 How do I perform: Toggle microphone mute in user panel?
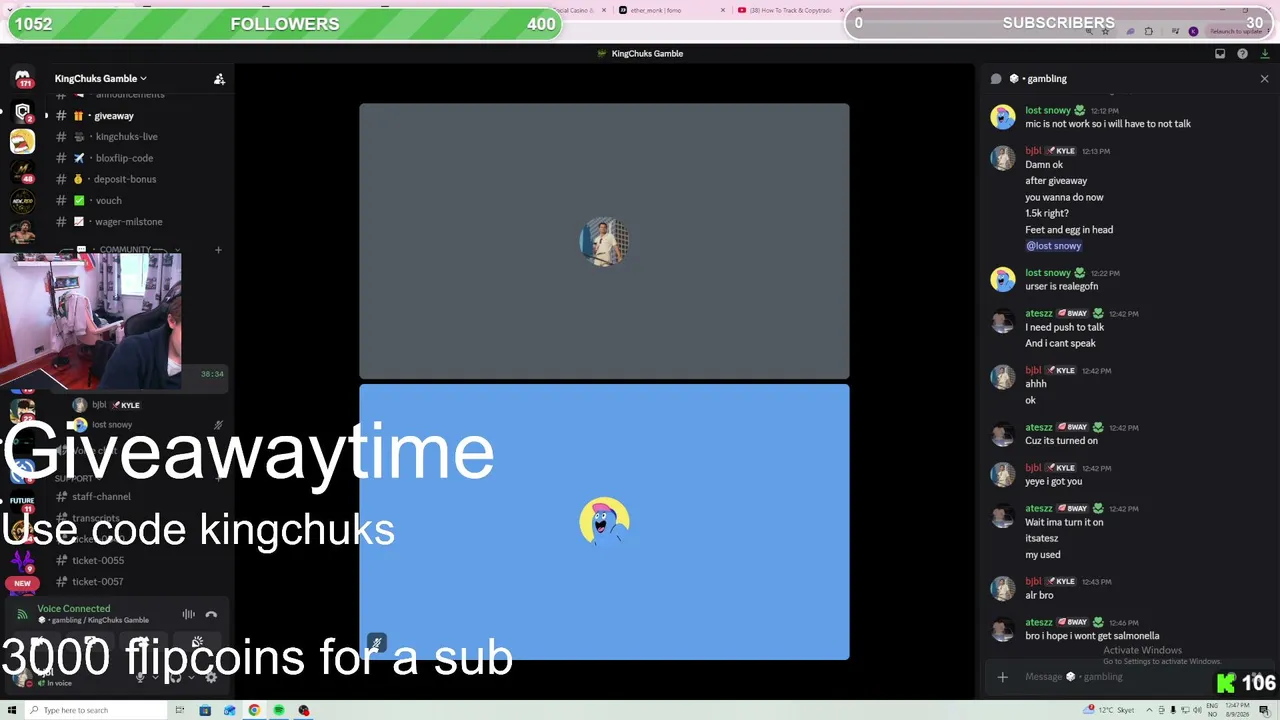(141, 677)
